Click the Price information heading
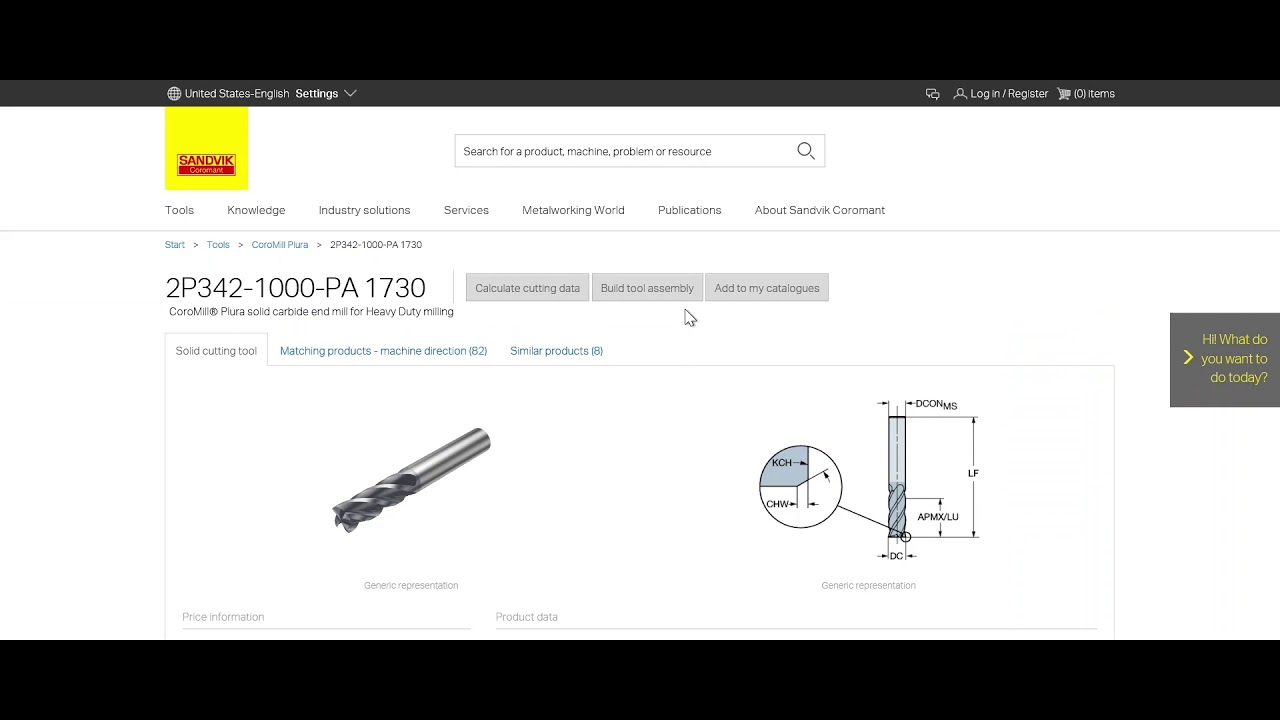1280x720 pixels. point(223,617)
